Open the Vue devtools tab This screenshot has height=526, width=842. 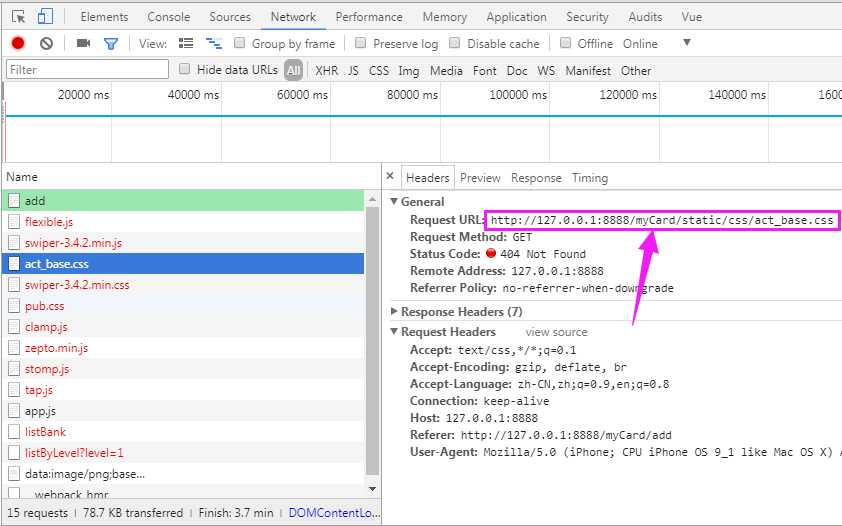click(692, 17)
